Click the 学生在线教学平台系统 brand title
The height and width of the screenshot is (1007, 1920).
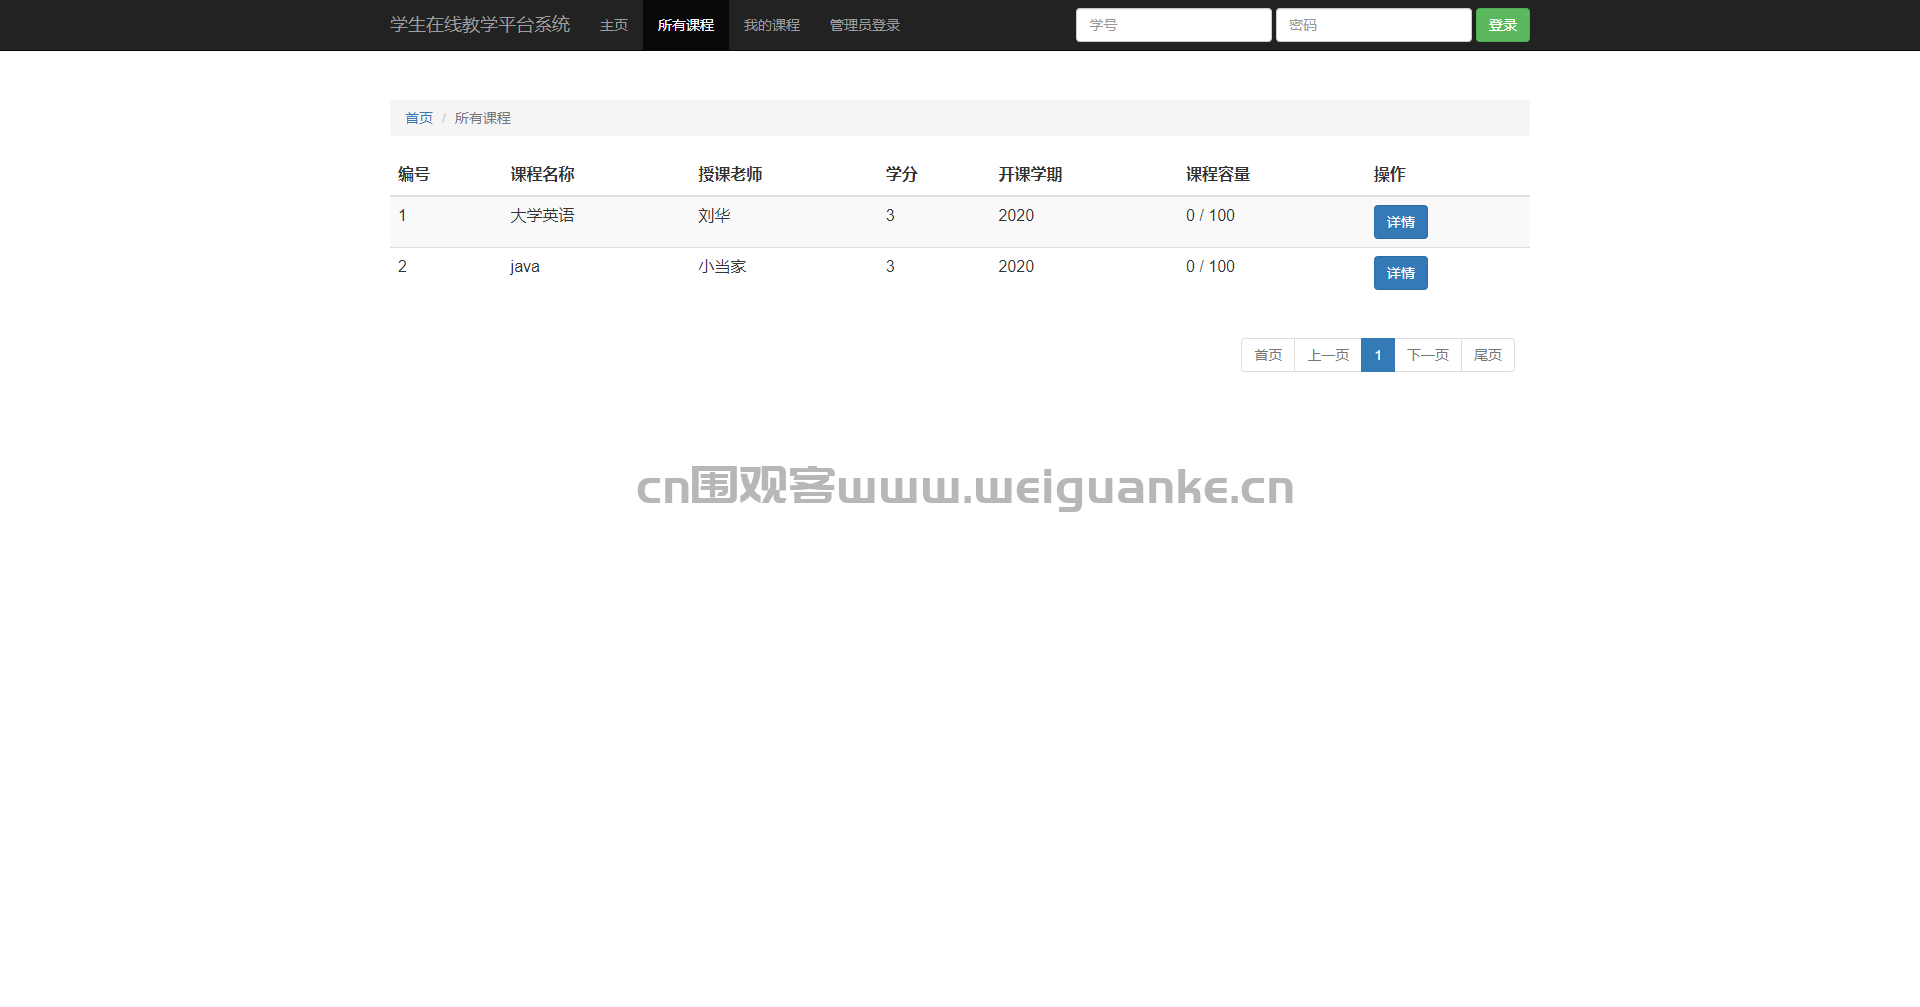coord(480,25)
